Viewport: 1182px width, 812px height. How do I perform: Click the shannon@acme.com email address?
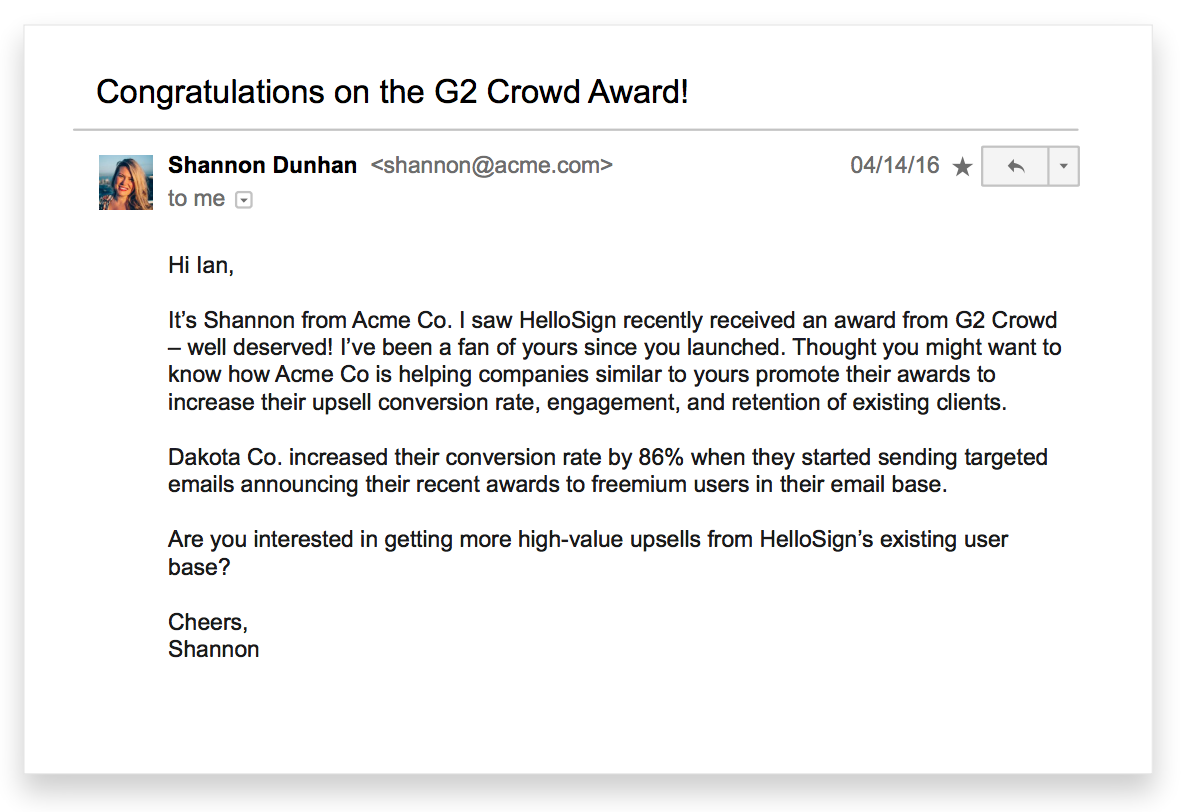(491, 165)
